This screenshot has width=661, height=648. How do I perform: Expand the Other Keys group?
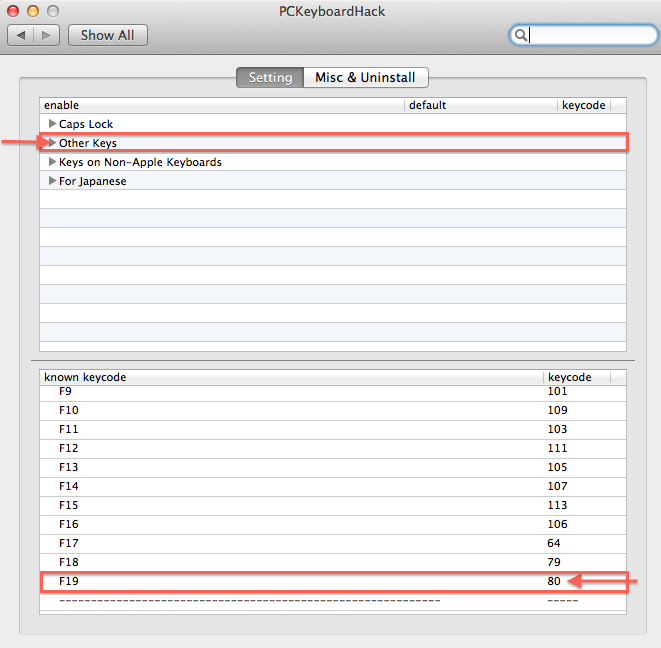pos(53,143)
